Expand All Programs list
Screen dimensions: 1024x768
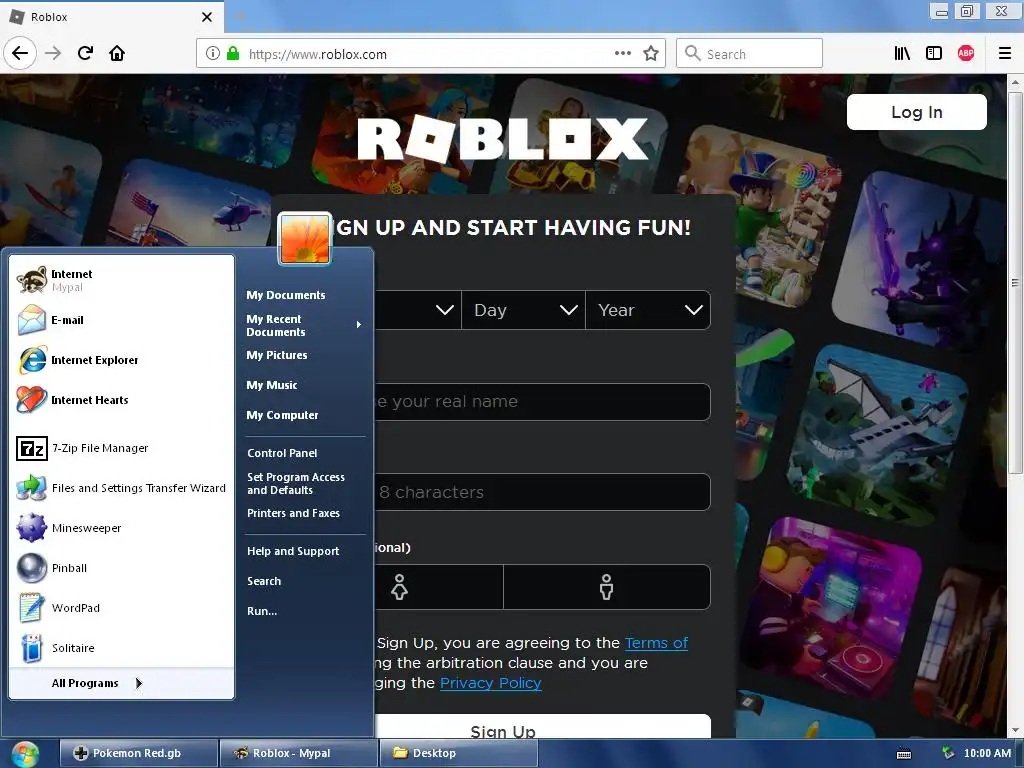[x=121, y=683]
